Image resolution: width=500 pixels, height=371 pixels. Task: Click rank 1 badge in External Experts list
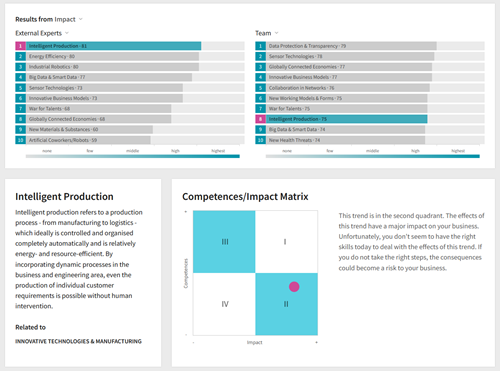pos(20,46)
